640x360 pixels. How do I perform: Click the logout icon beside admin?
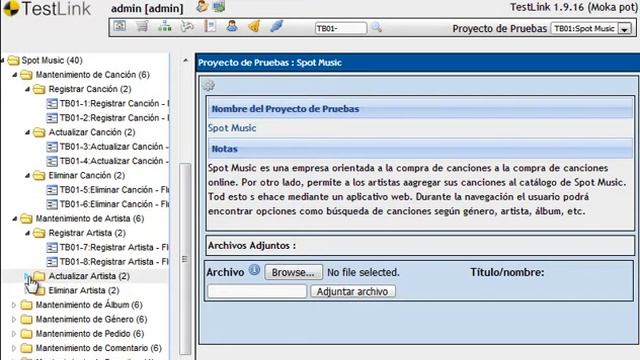coord(219,7)
